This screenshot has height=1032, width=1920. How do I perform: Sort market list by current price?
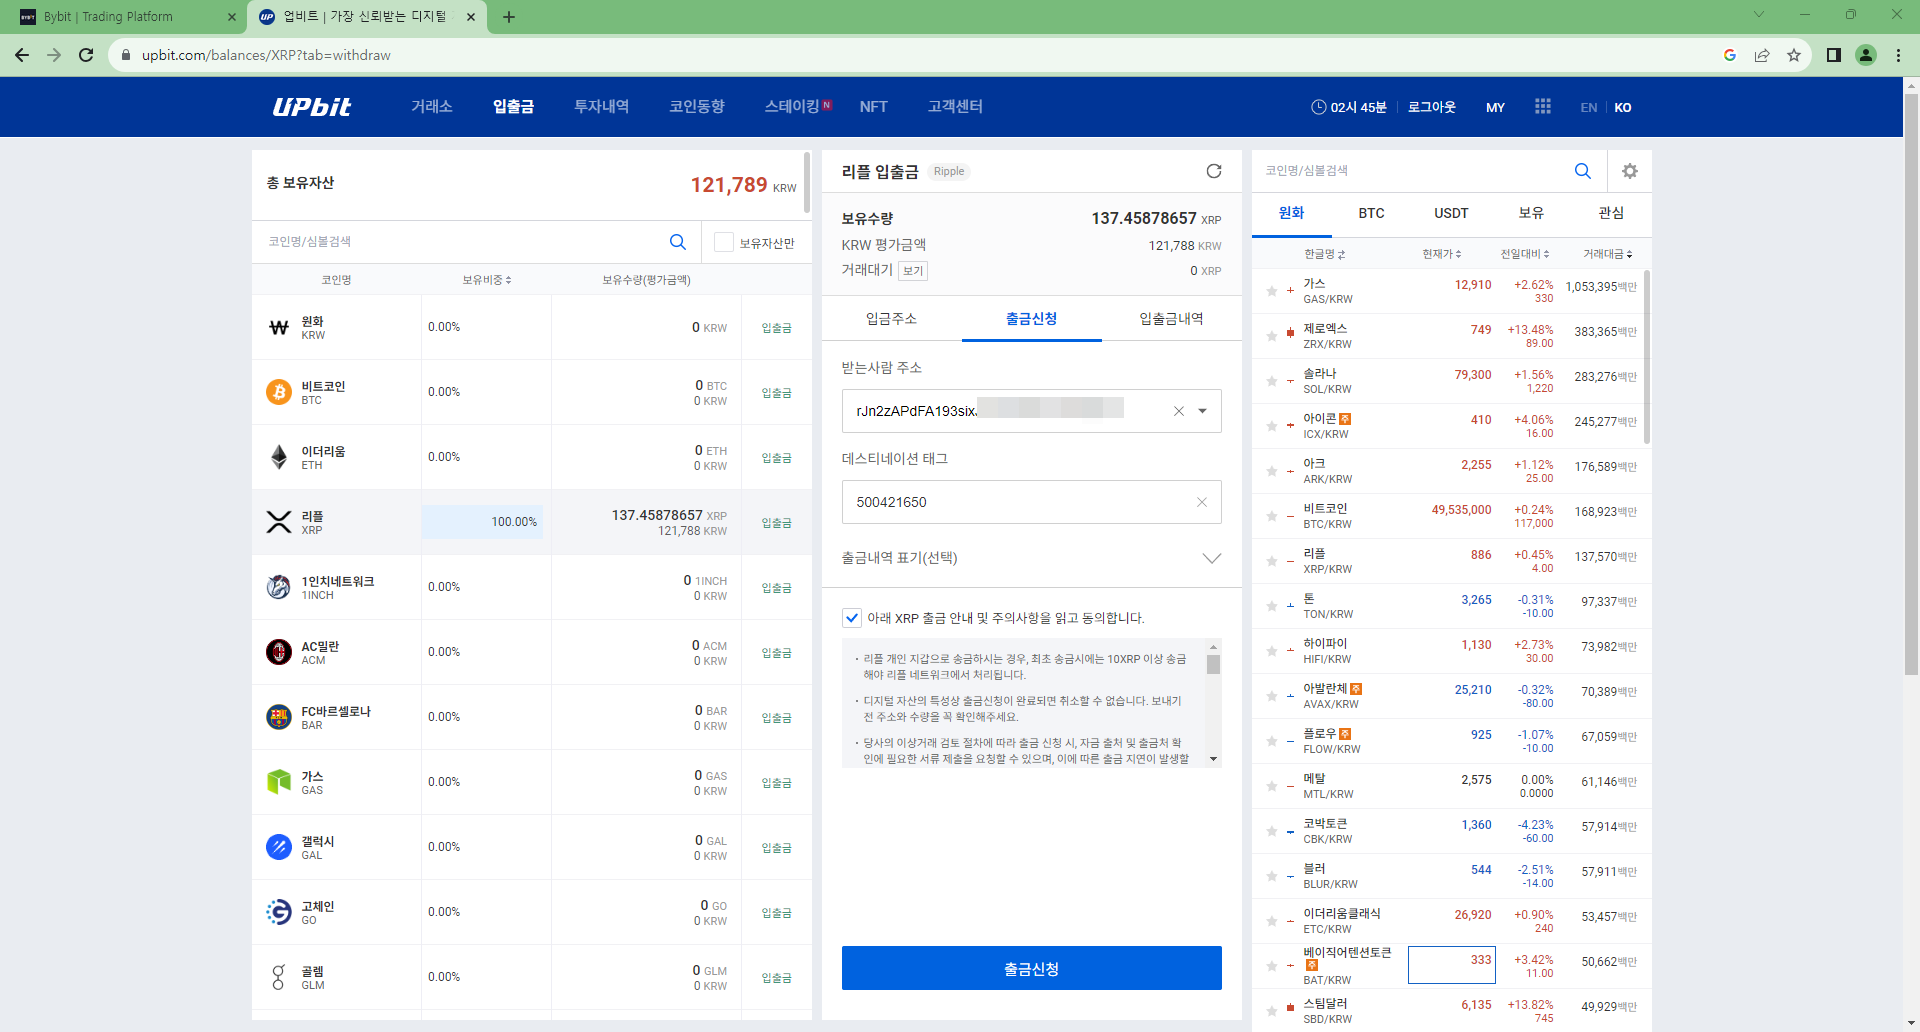point(1441,254)
